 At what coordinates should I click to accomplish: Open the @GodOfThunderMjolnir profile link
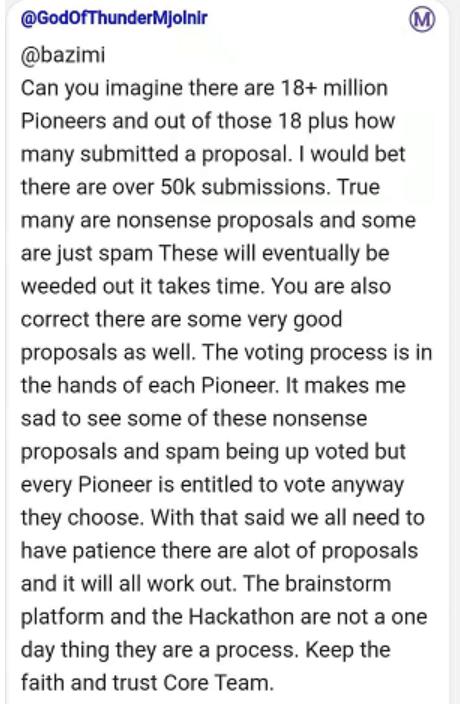click(114, 19)
